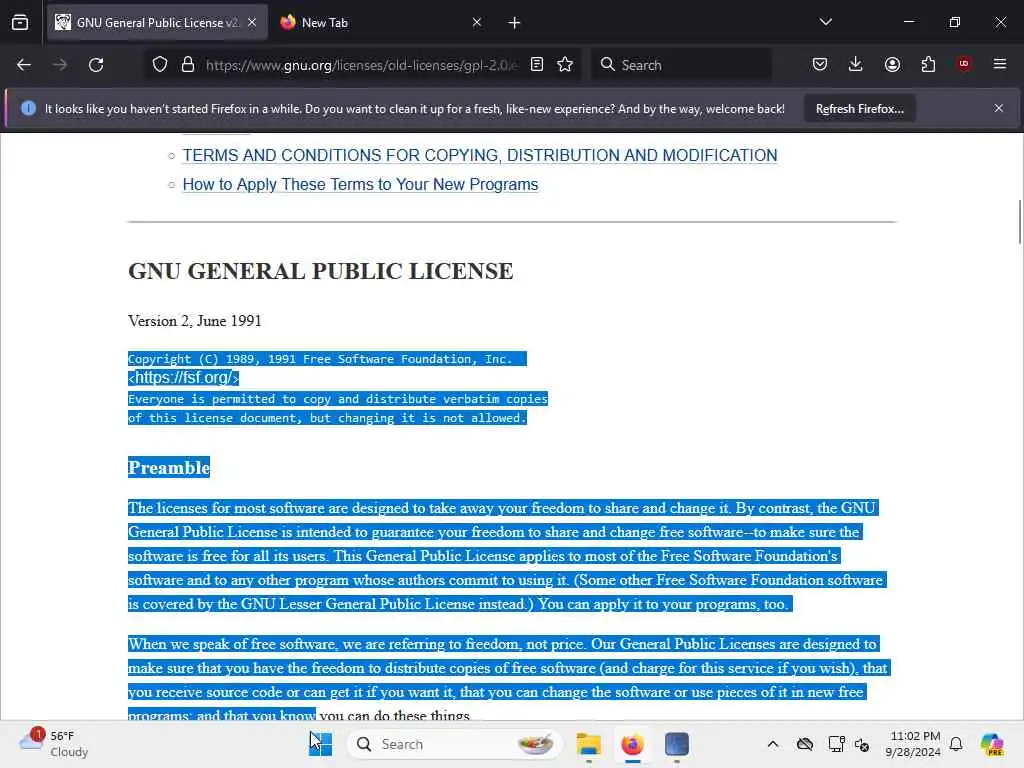Open File Explorer from the taskbar
Screen dimensions: 1024x768
coord(588,744)
